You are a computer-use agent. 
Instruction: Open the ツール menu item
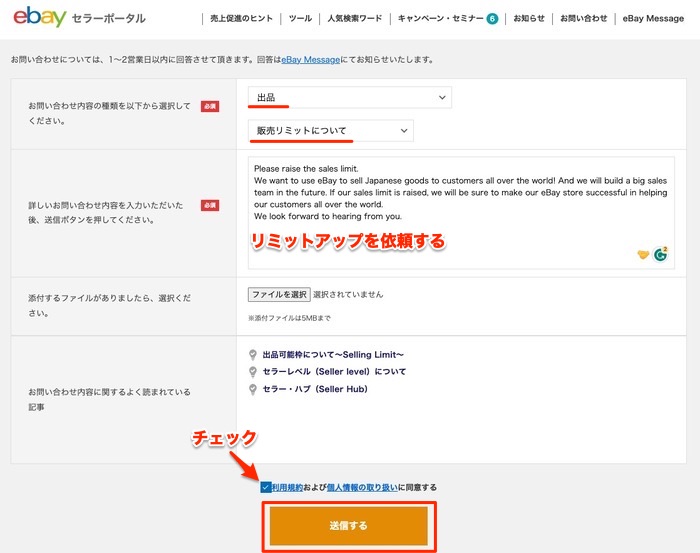pyautogui.click(x=299, y=18)
